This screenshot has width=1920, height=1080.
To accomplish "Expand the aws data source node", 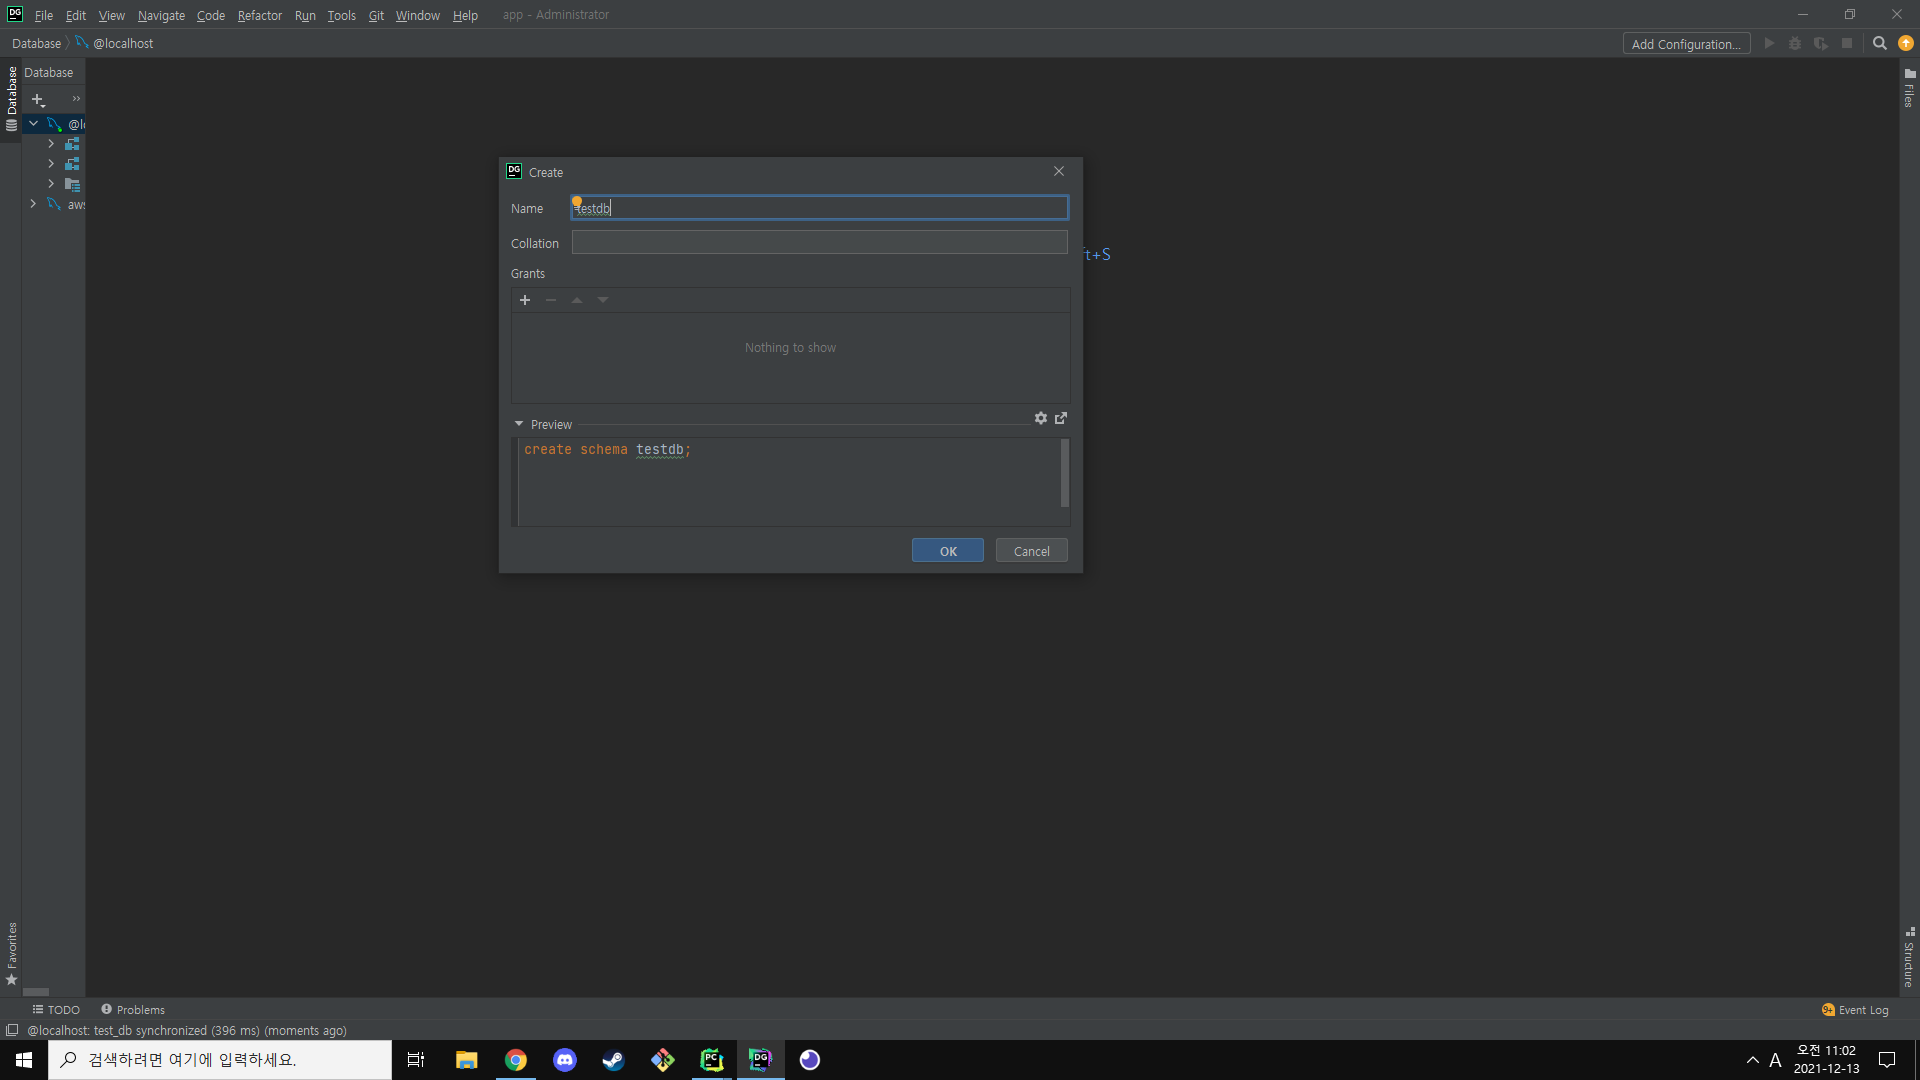I will (x=33, y=204).
